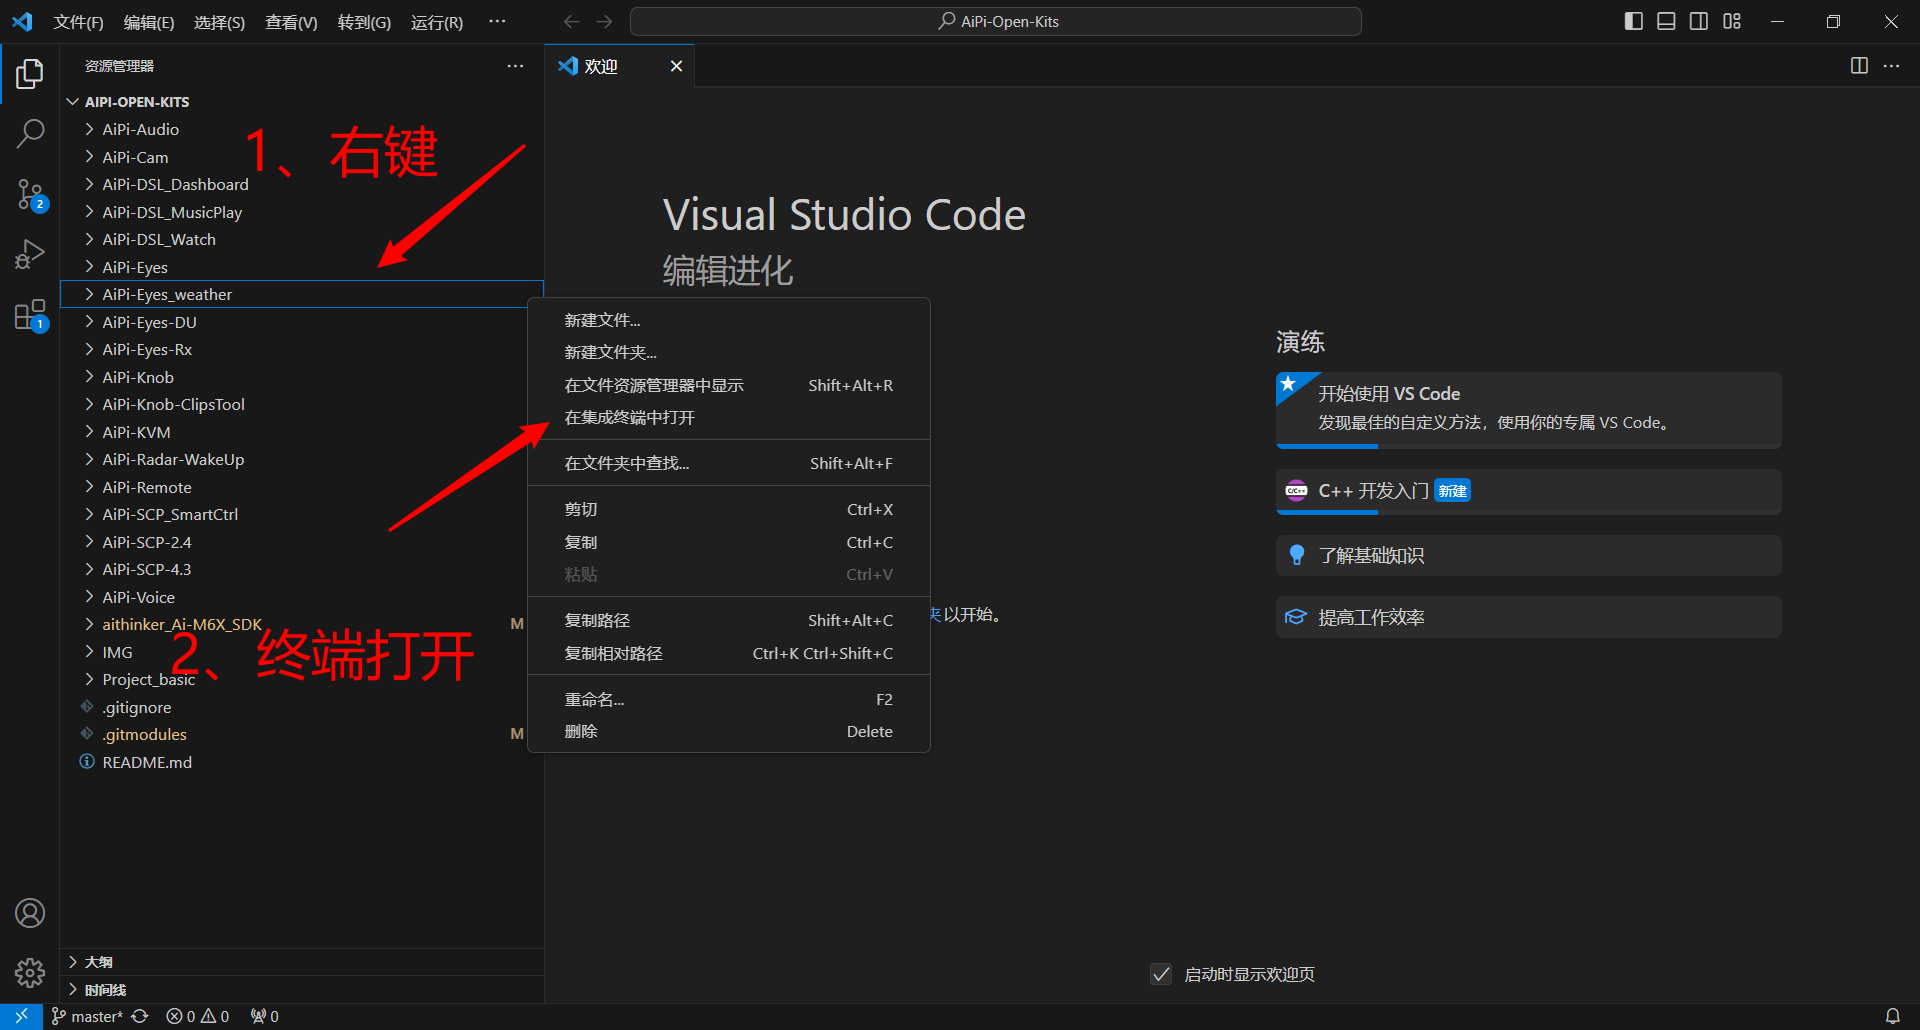Toggle 启动时显示欢迎页 checkbox
Viewport: 1920px width, 1030px height.
[1161, 974]
